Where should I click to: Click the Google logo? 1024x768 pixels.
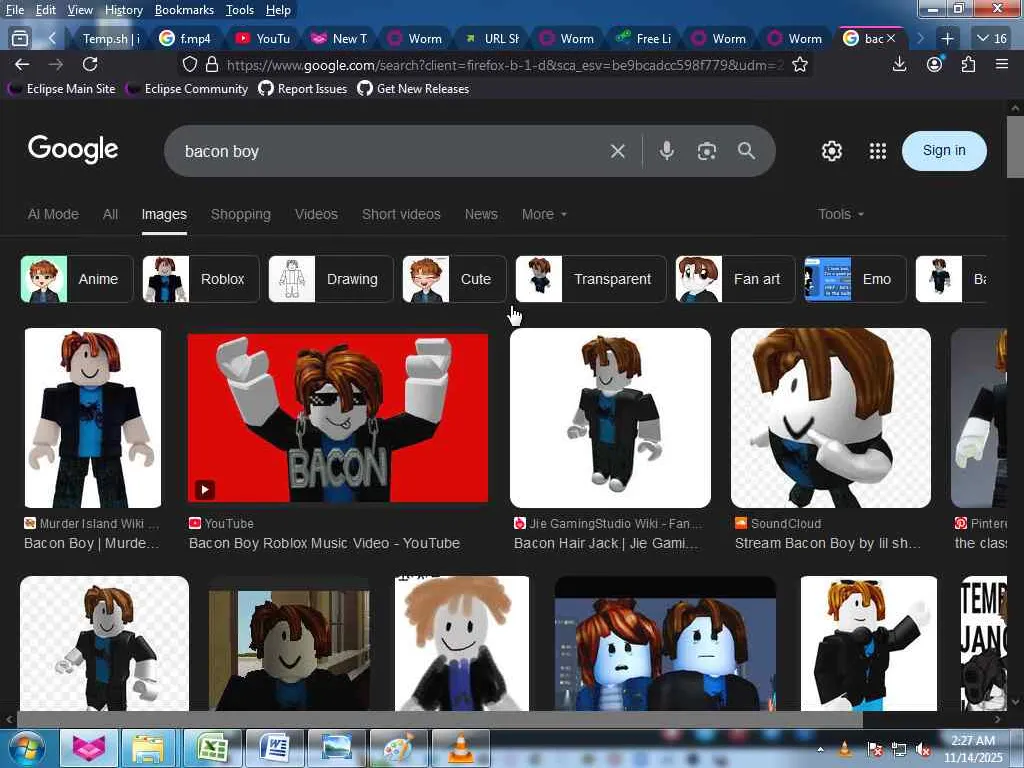73,149
